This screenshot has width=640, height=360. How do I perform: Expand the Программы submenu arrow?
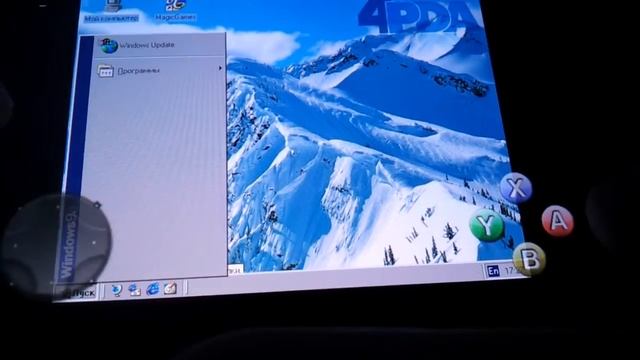click(x=220, y=68)
